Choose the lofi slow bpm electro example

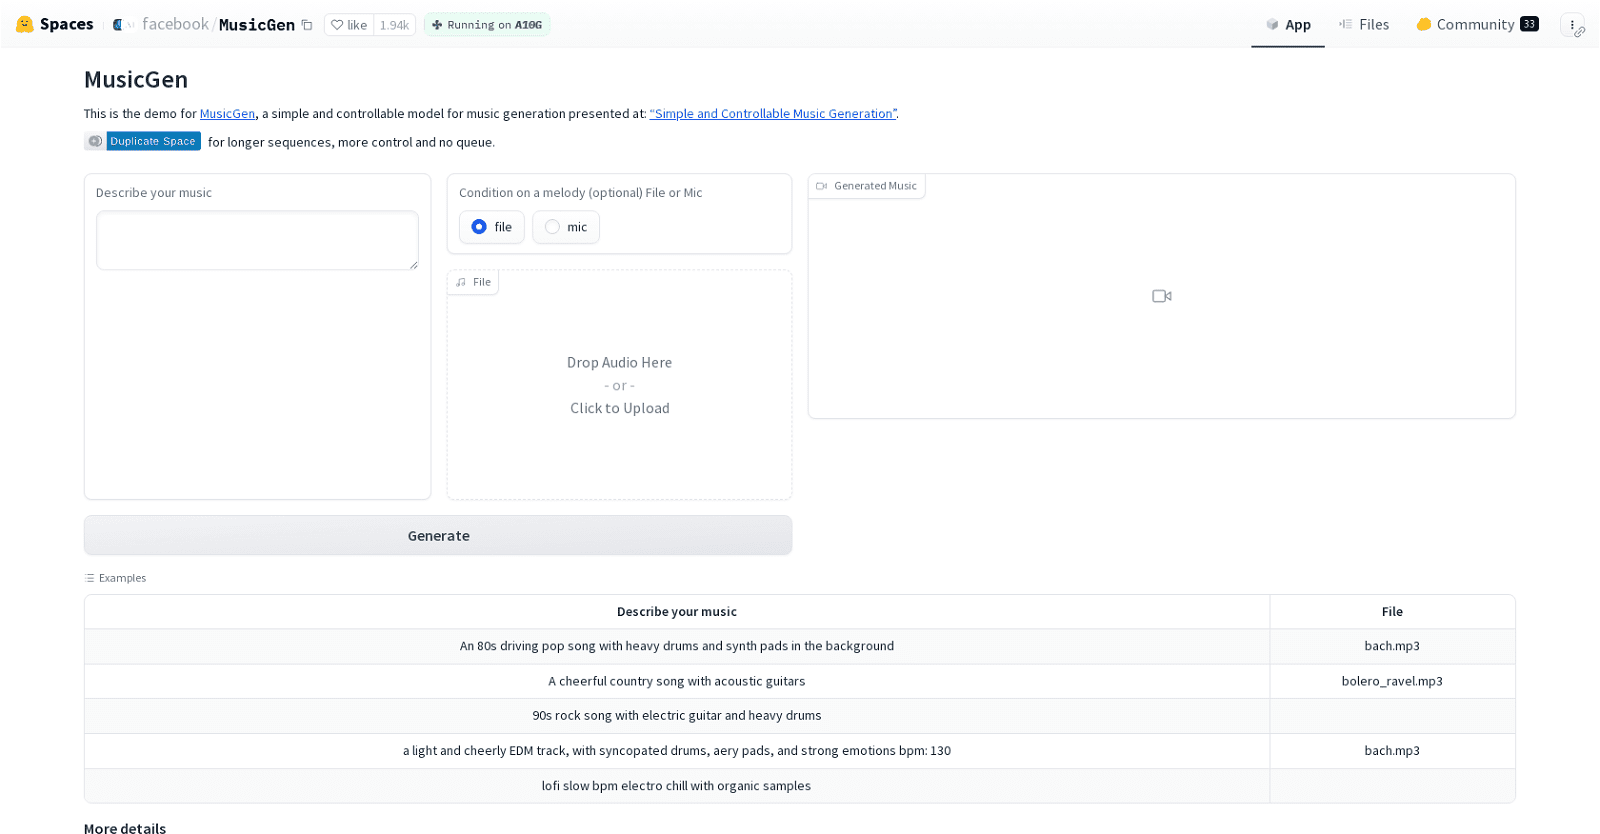click(676, 786)
